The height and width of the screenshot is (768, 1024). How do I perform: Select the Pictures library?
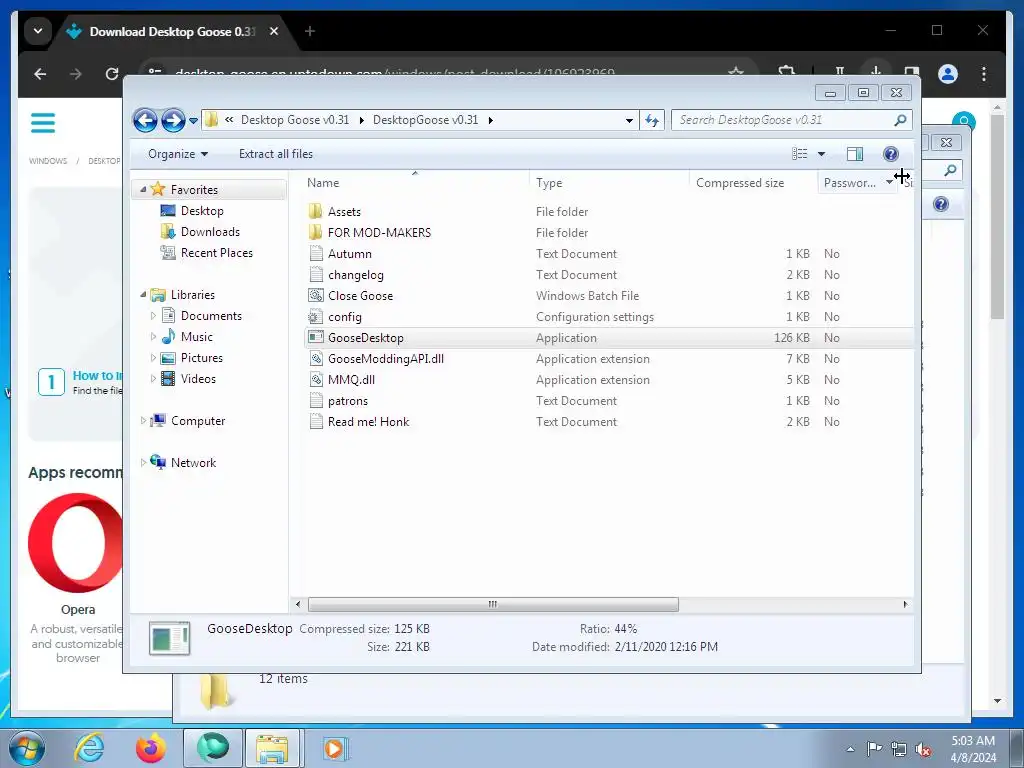(201, 358)
